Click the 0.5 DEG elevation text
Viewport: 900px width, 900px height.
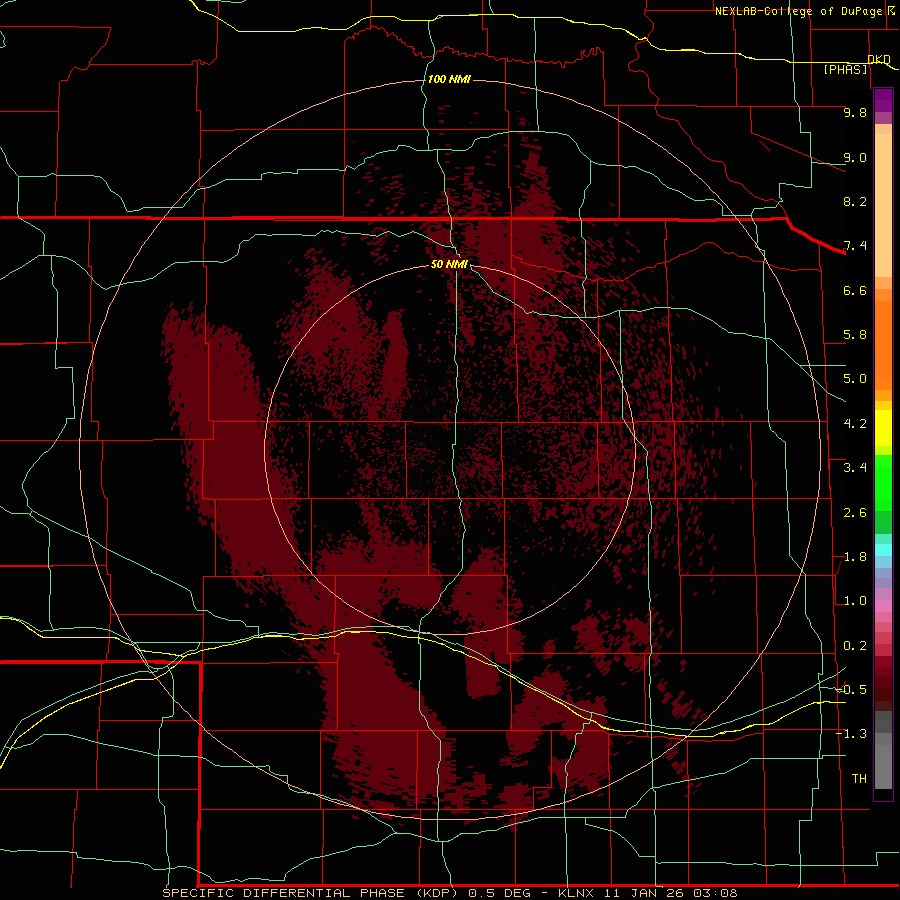[x=500, y=893]
